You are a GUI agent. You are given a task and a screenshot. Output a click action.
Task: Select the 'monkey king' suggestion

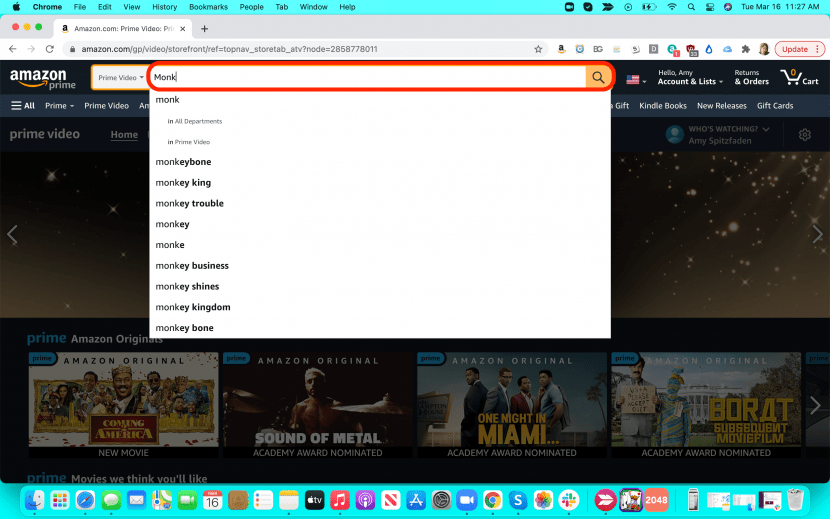(183, 183)
